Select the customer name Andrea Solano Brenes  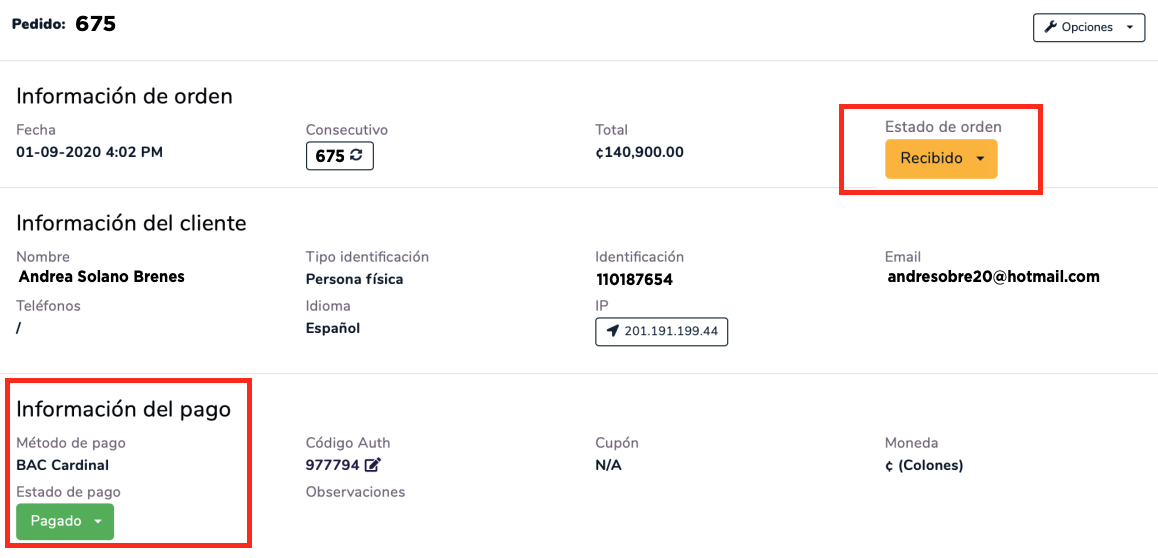pyautogui.click(x=102, y=277)
